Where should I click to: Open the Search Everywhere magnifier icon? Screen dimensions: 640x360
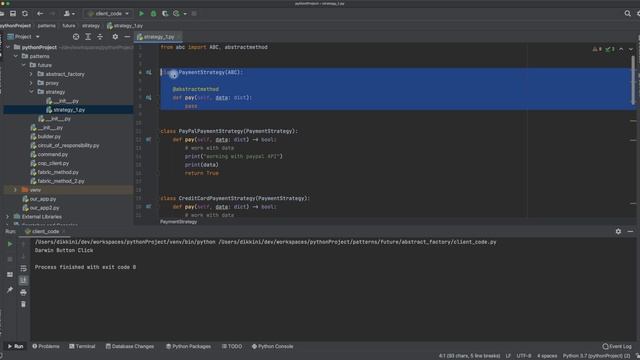pos(627,13)
